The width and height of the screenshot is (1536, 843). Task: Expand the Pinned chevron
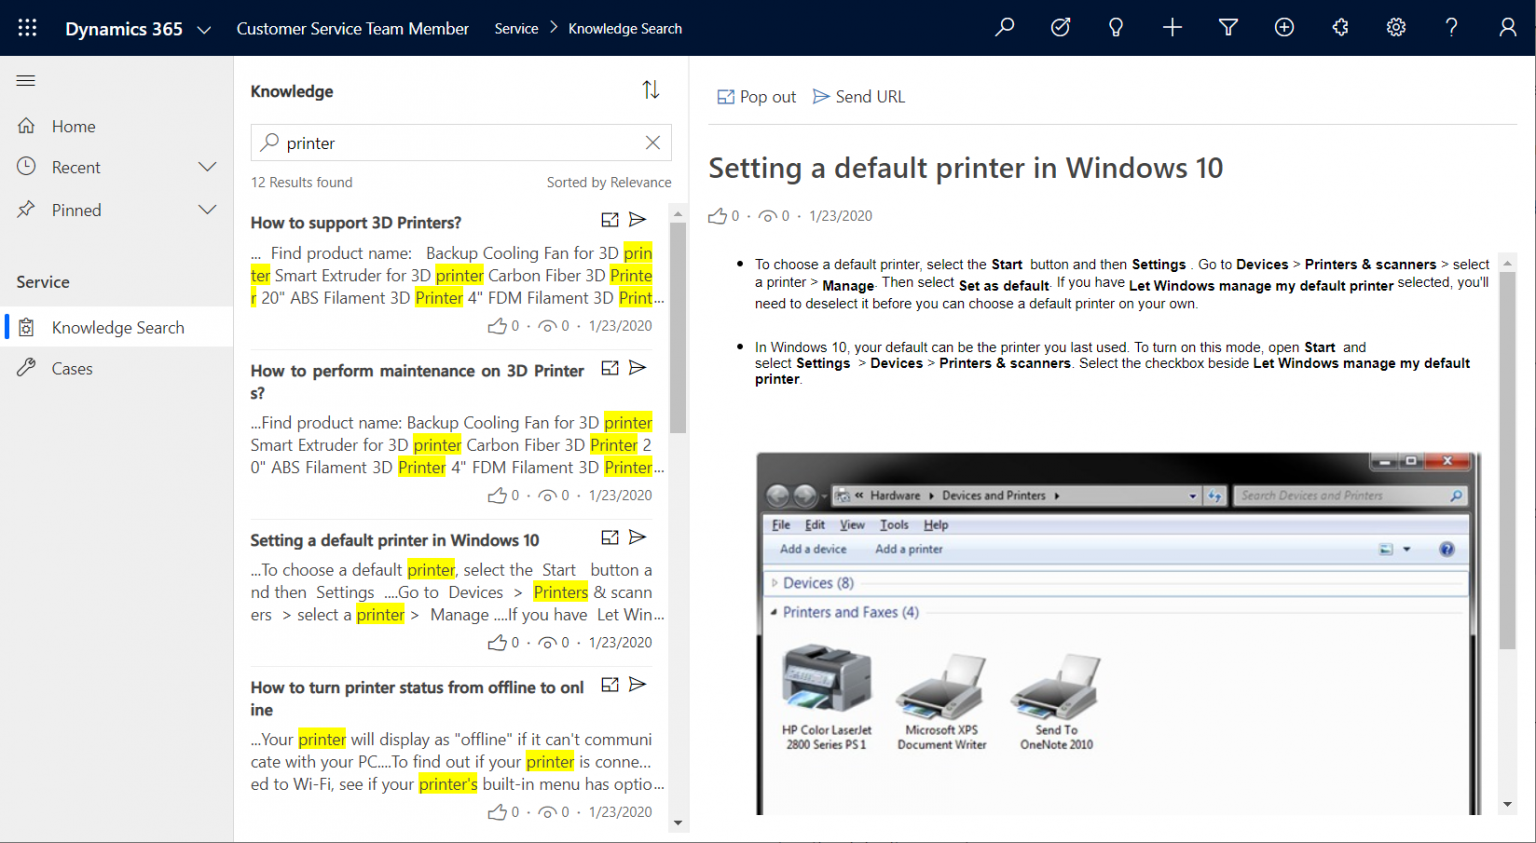pyautogui.click(x=207, y=210)
